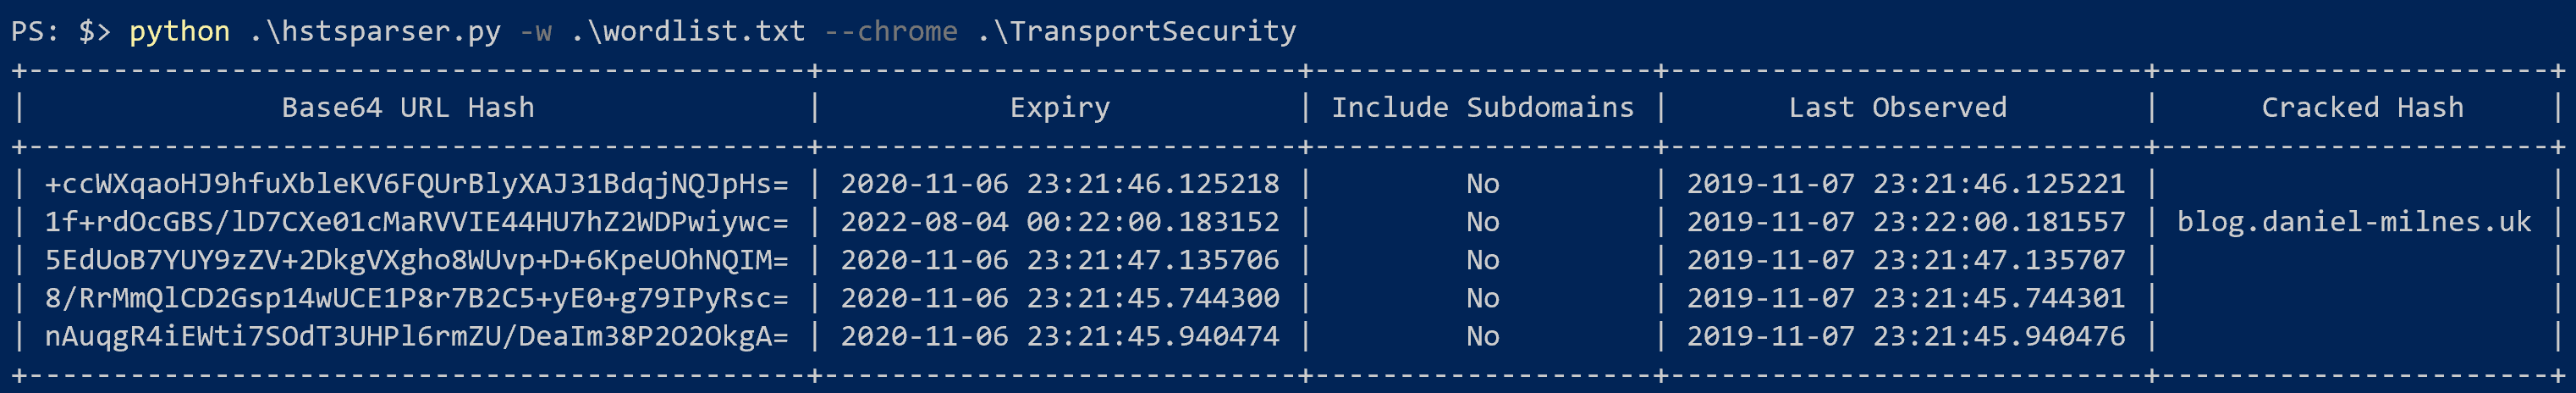This screenshot has width=2576, height=393.
Task: Click the Last Observed column header
Action: pos(1897,107)
